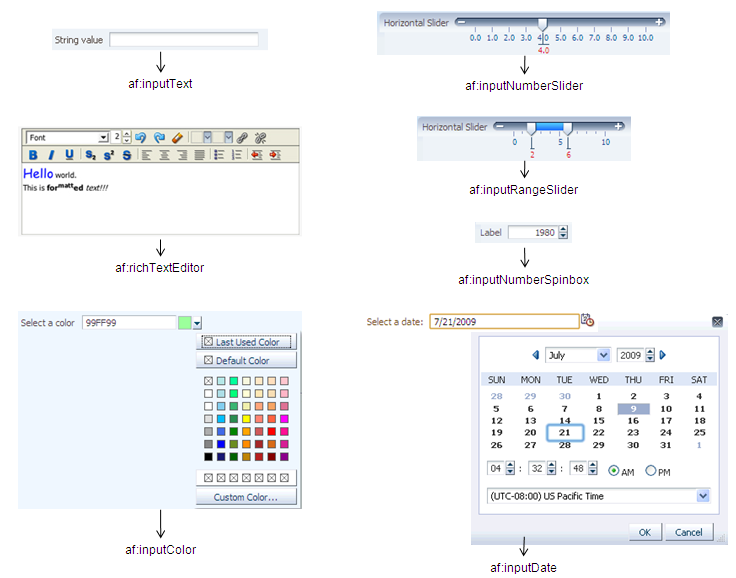Align text right

coord(182,155)
